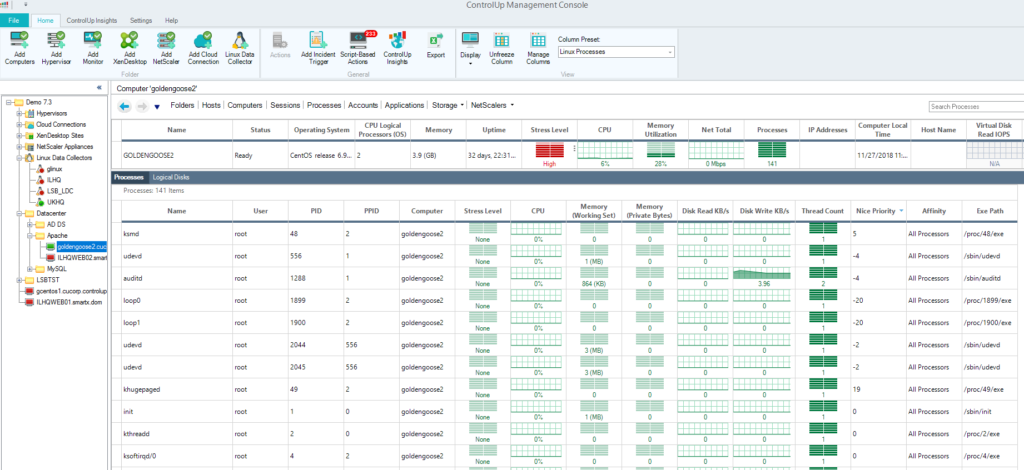The image size is (1024, 470).
Task: Open the Help ribbon tab
Action: point(171,20)
